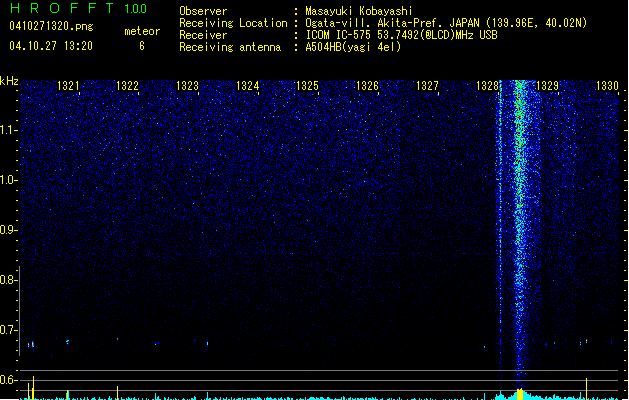The width and height of the screenshot is (629, 400).
Task: Select the Ogata-vill. Akita-Pref. JAPAN location text
Action: [446, 23]
